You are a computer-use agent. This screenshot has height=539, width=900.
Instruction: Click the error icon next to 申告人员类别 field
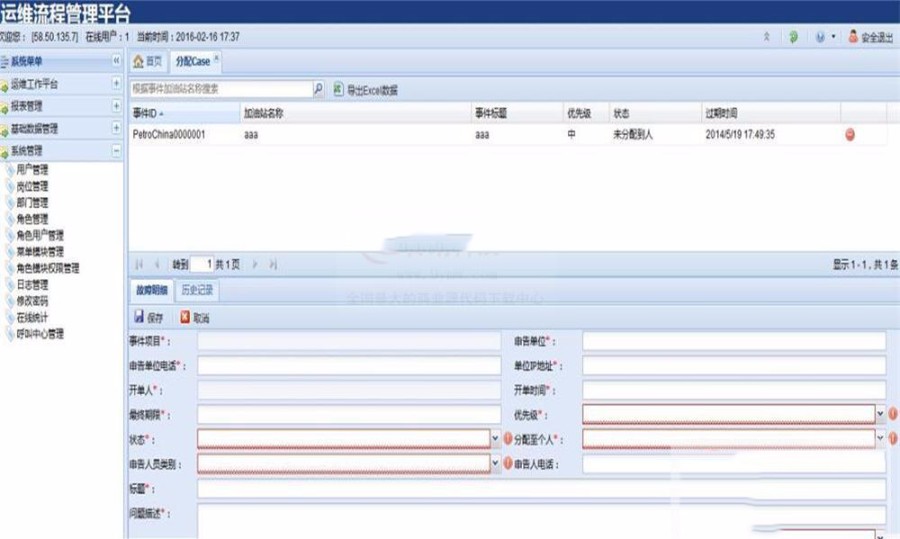(x=508, y=463)
